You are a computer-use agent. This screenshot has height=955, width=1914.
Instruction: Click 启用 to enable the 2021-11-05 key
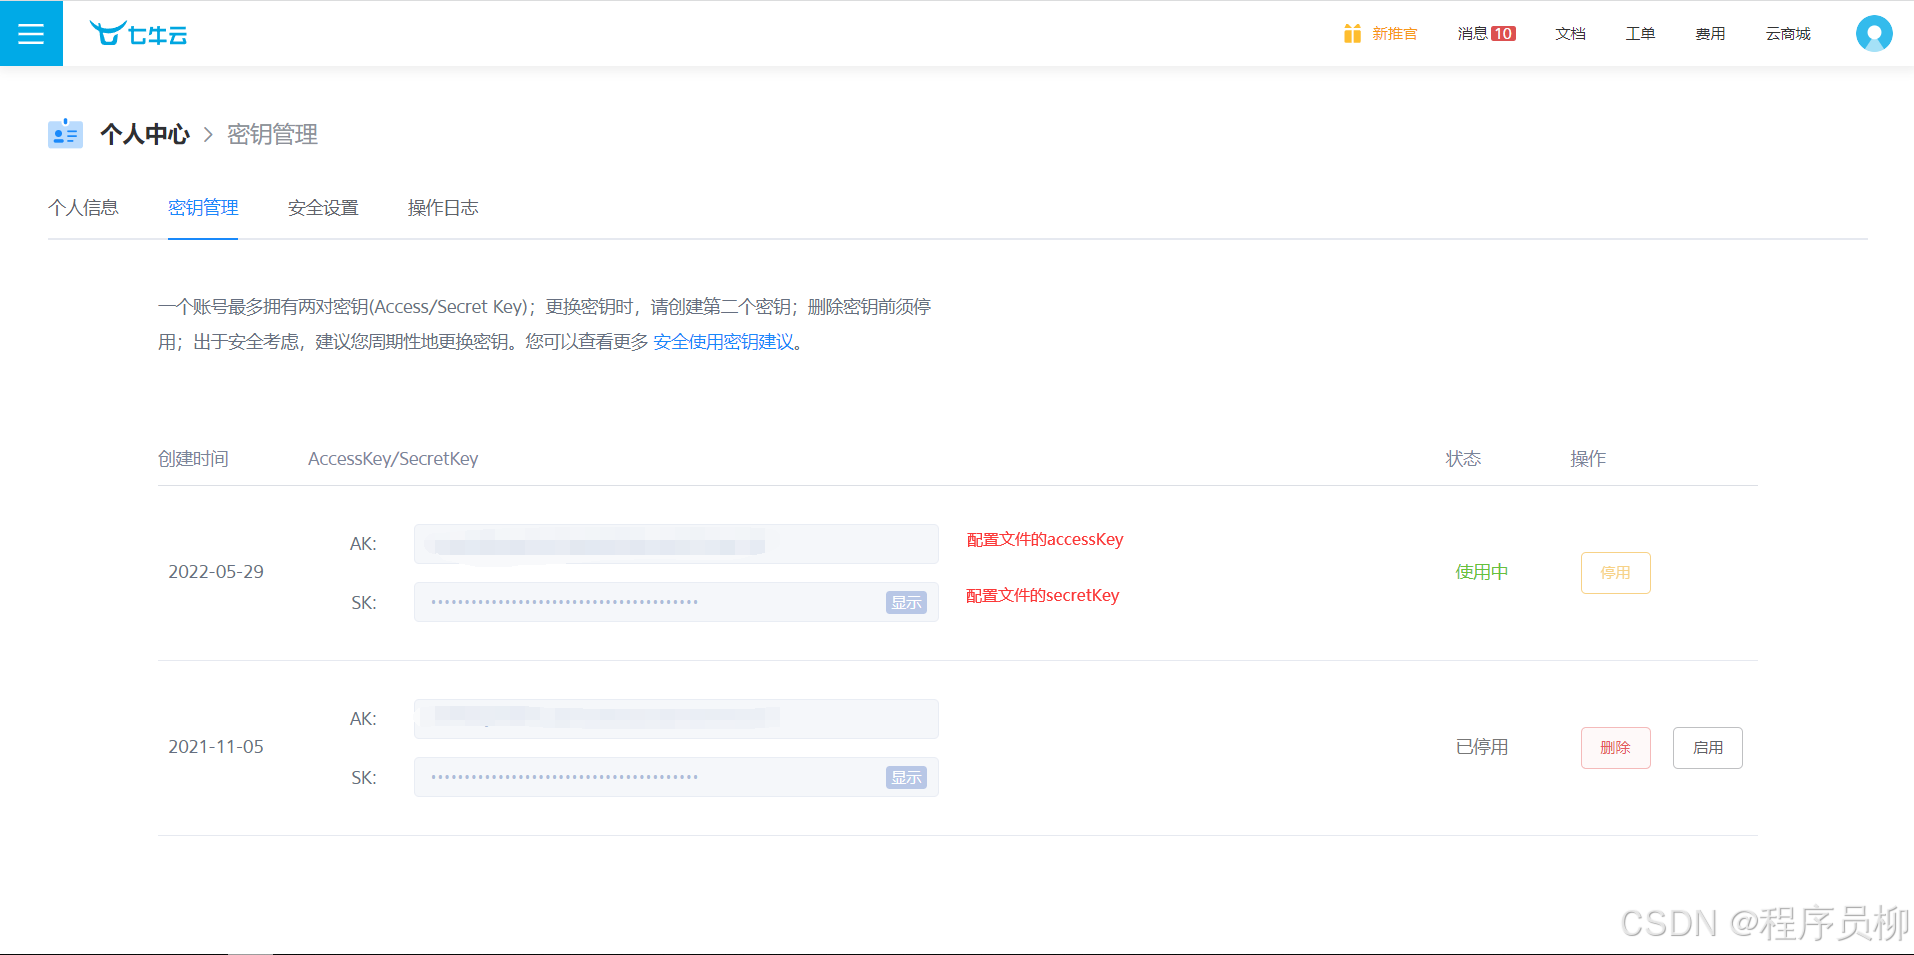tap(1707, 748)
